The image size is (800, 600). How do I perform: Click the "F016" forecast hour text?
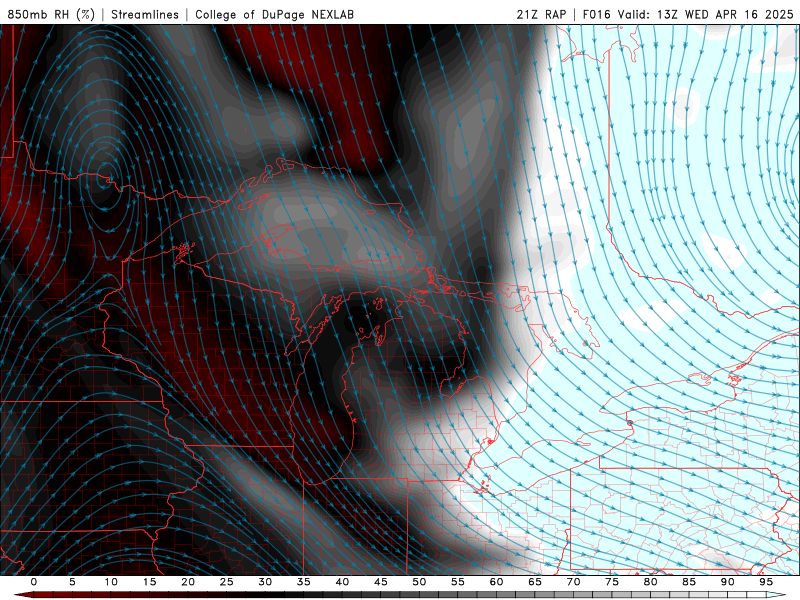pos(596,14)
